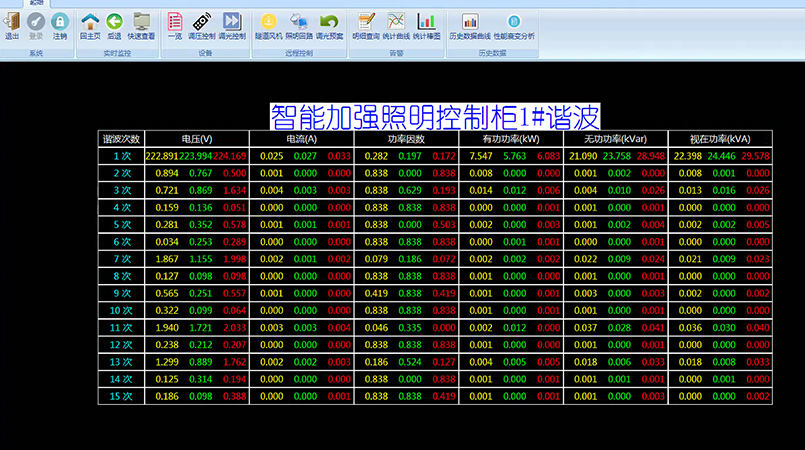Select the 7 次 harmonic row label

pyautogui.click(x=122, y=259)
